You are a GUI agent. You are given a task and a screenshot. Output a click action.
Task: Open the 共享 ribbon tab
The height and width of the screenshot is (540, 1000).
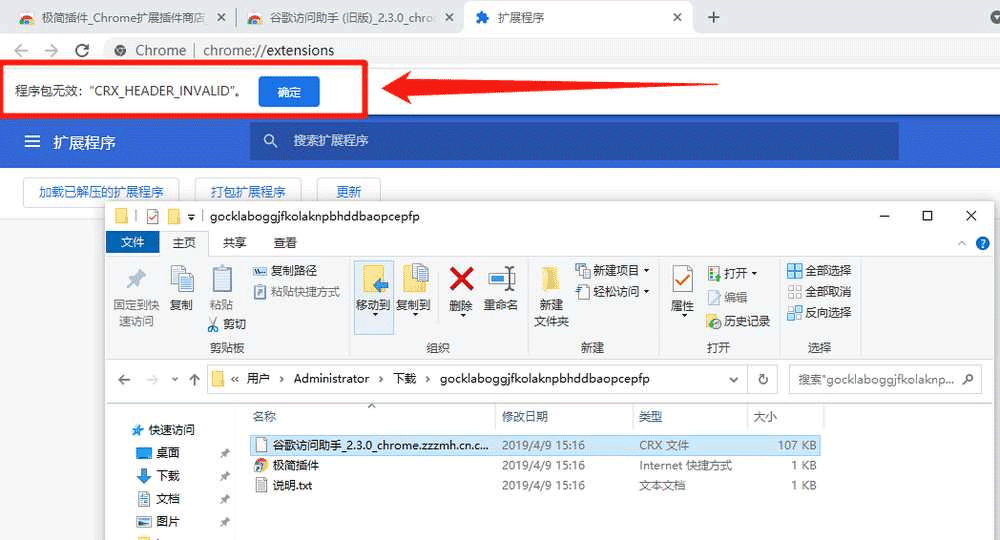[235, 242]
